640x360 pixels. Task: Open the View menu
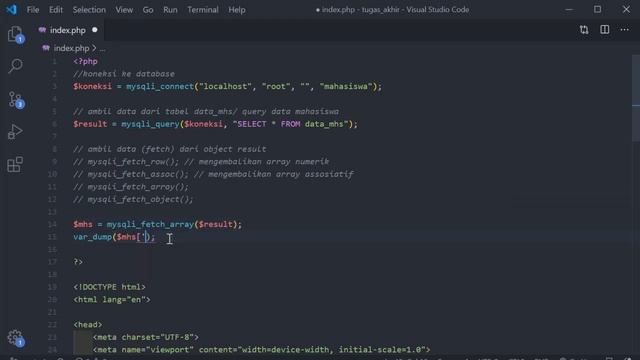pyautogui.click(x=124, y=9)
